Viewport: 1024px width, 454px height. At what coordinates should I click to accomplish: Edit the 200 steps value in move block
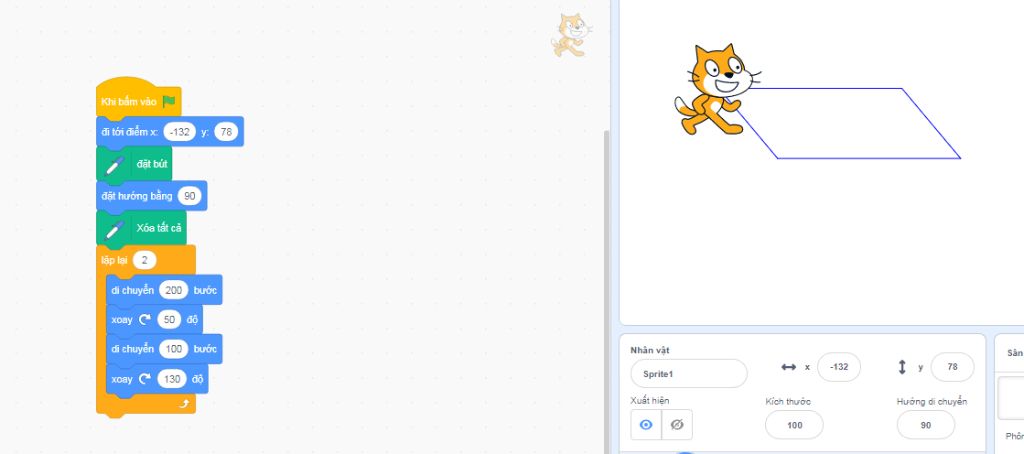click(174, 290)
